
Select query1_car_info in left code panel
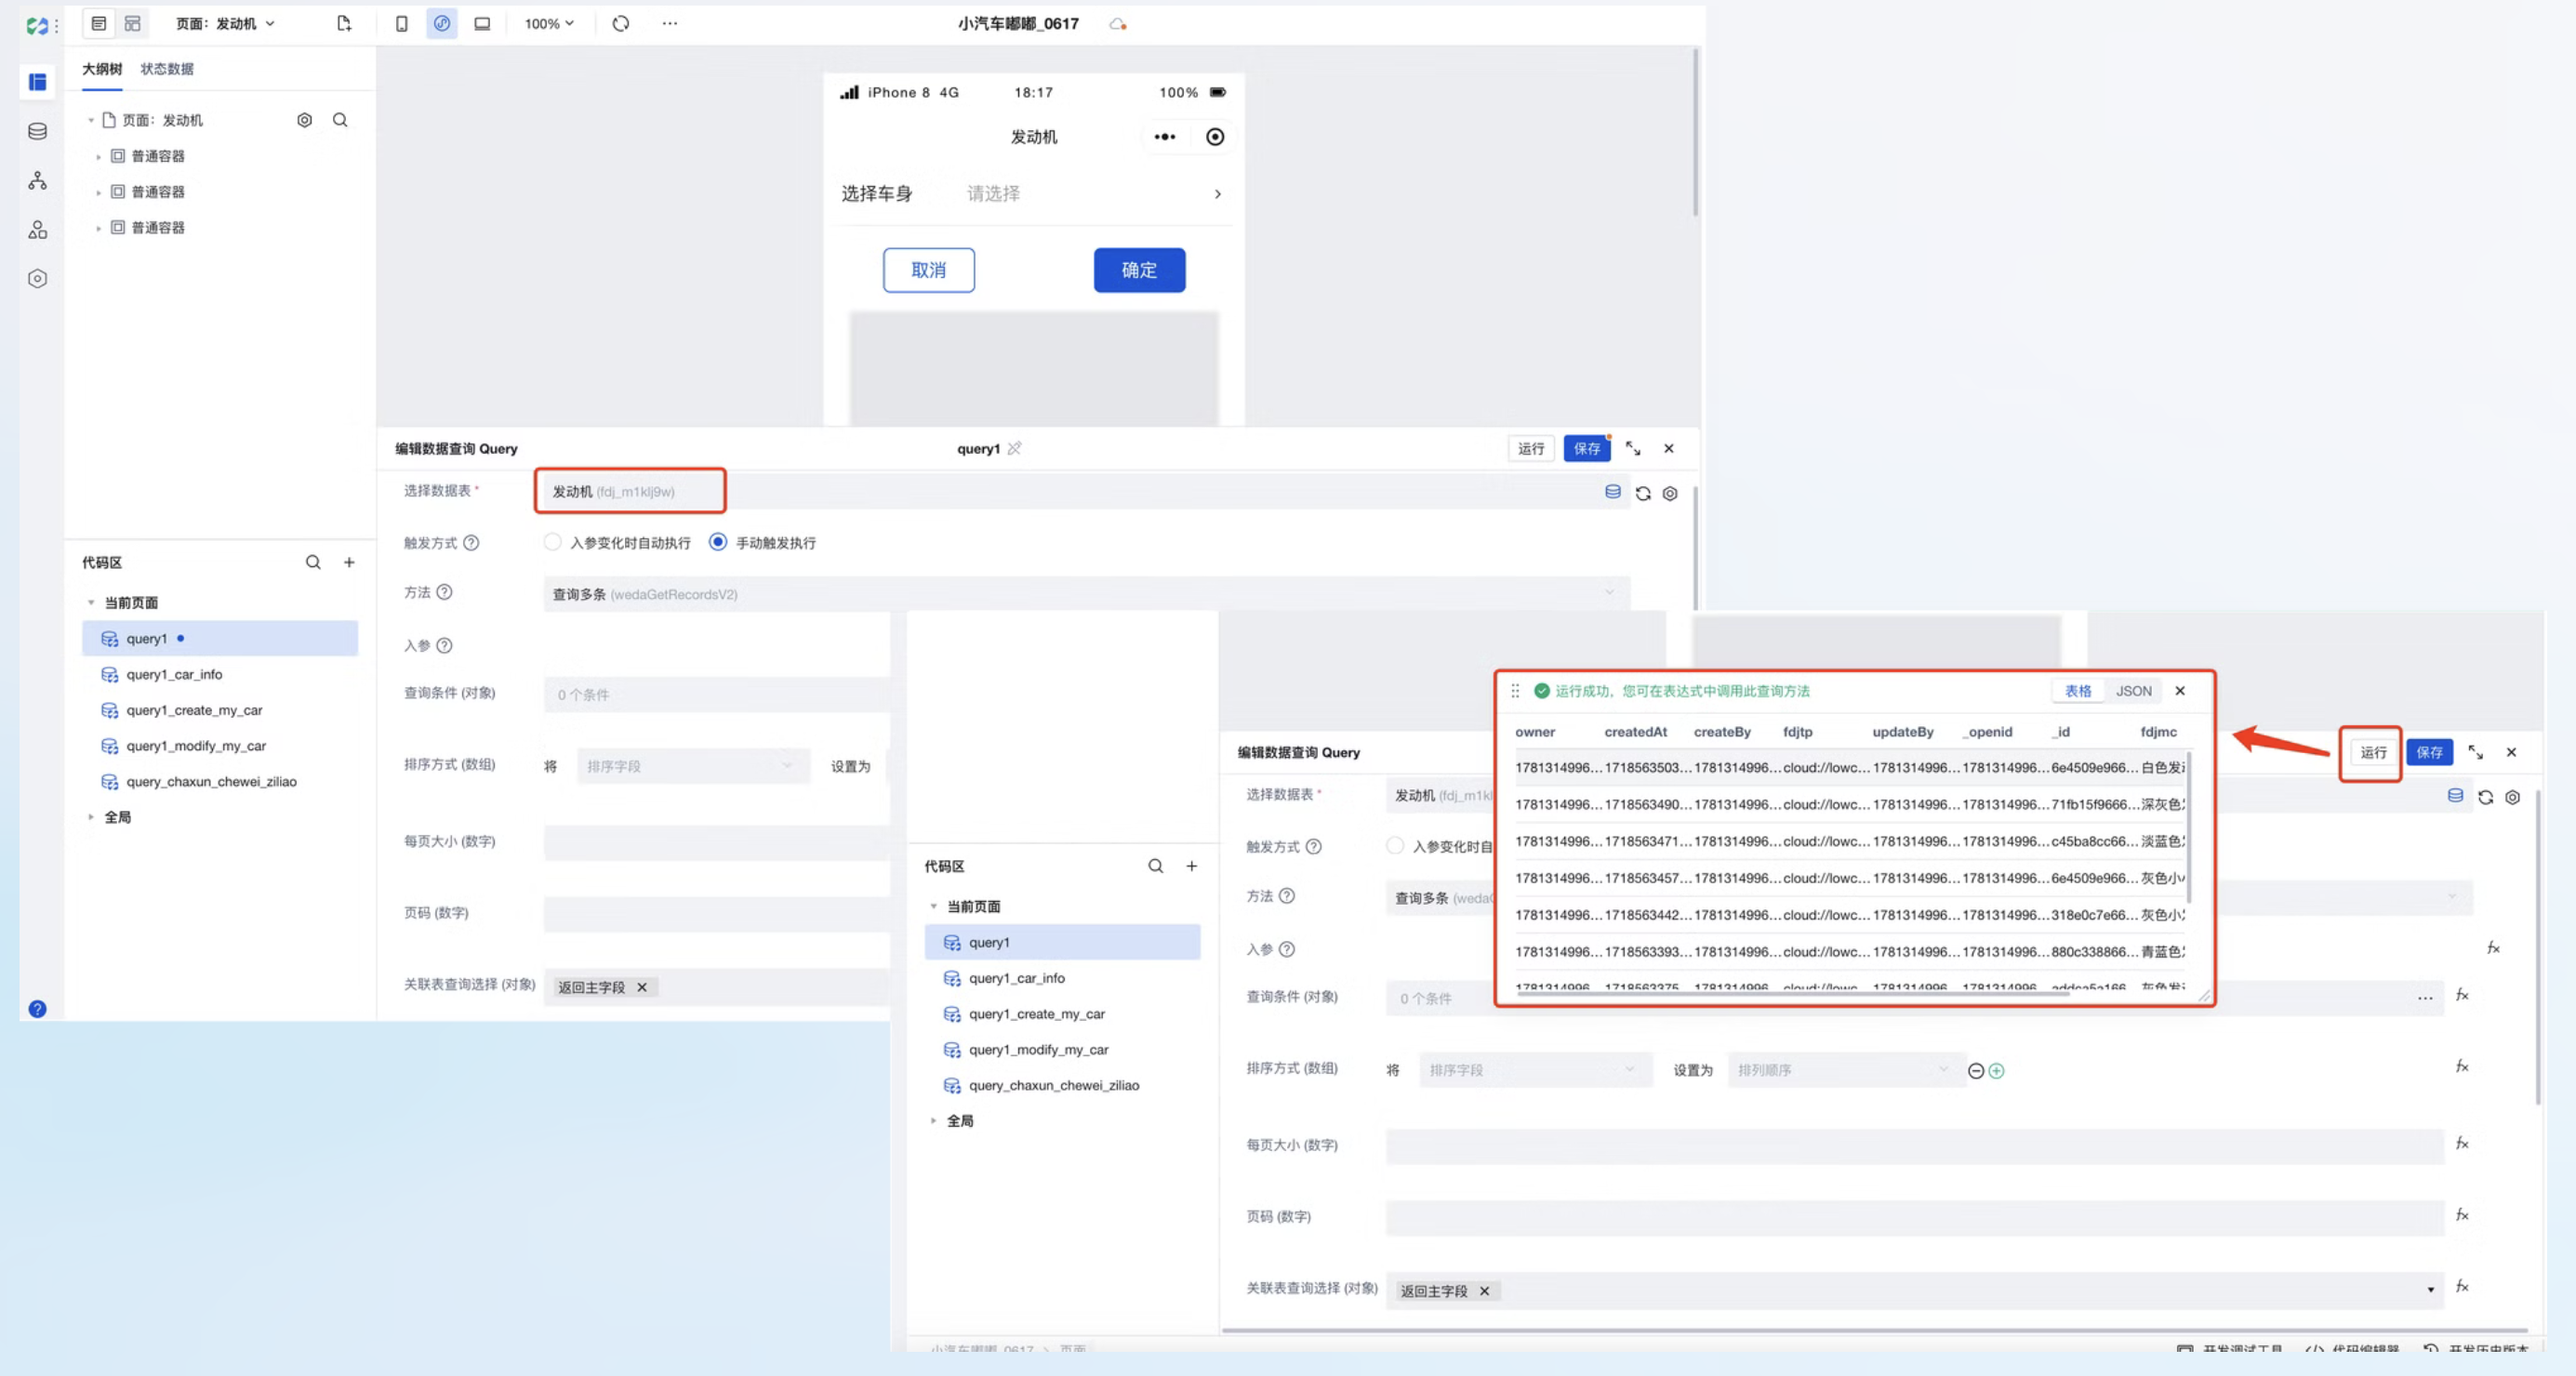(x=174, y=675)
